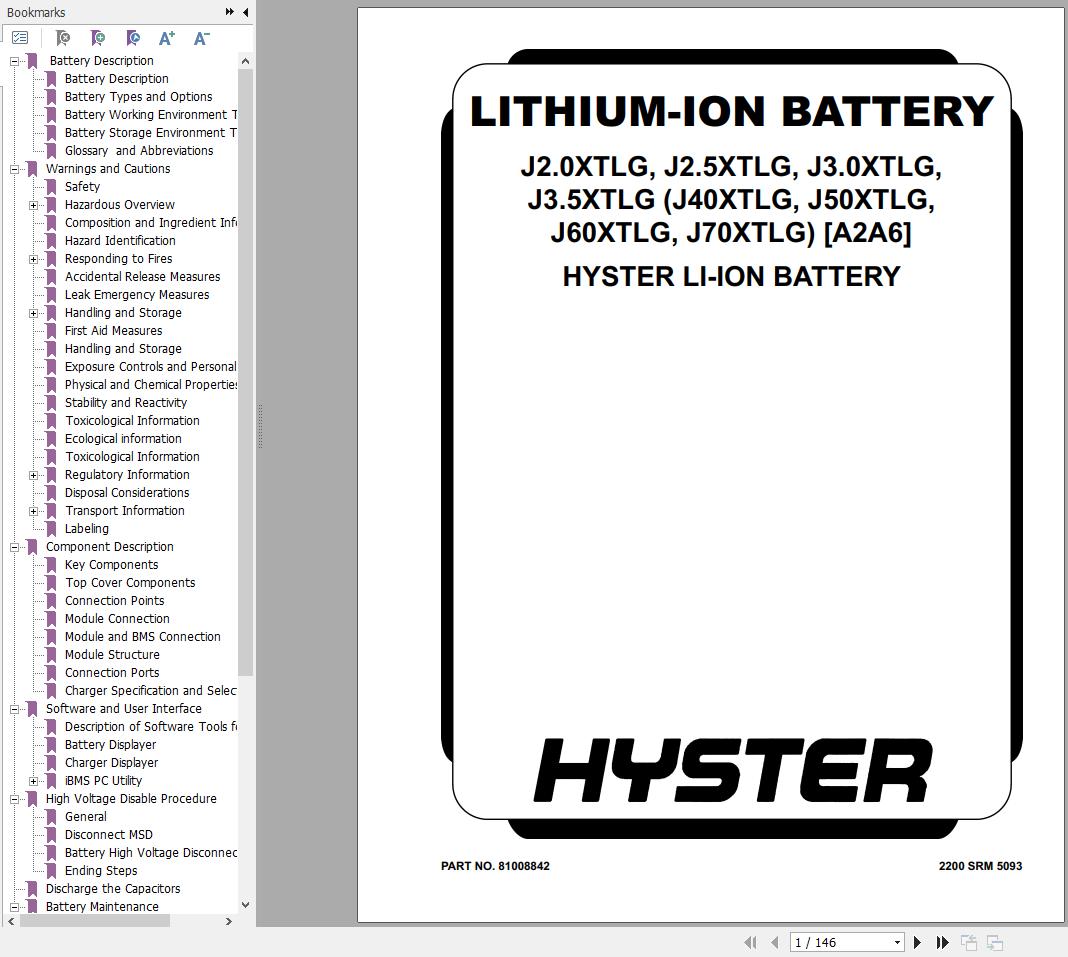Open the First Aid Measures bookmark
The width and height of the screenshot is (1068, 957).
(113, 331)
